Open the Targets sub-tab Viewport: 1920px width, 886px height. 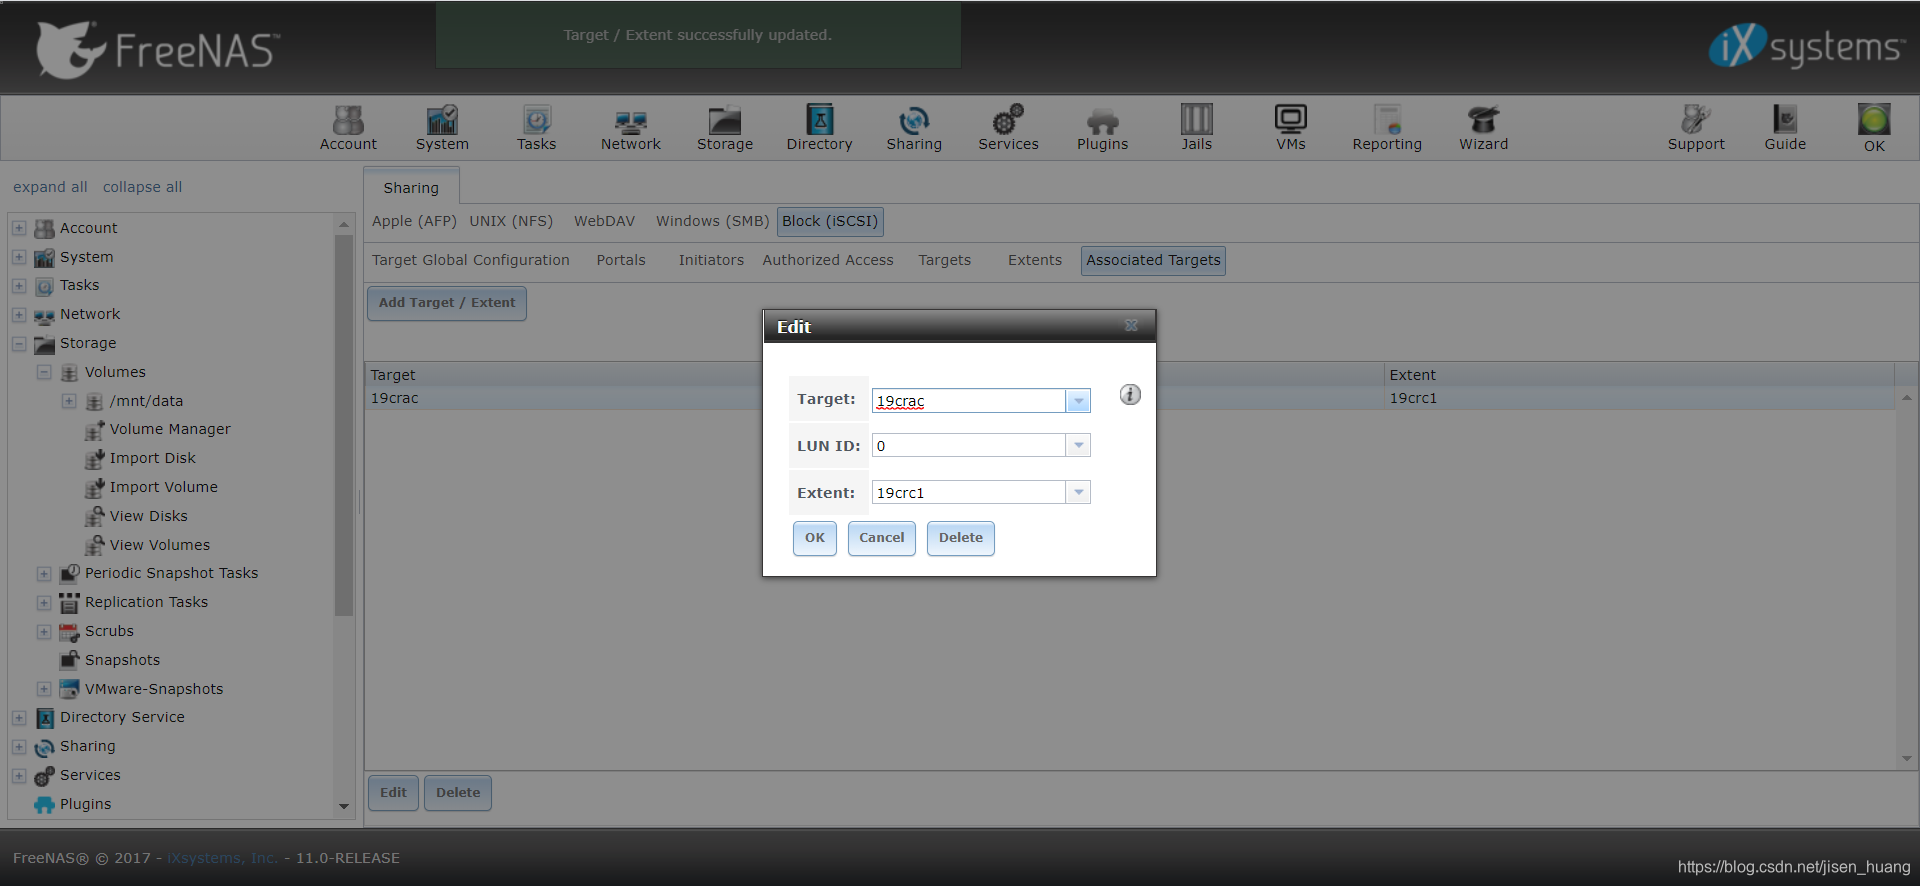pos(945,260)
